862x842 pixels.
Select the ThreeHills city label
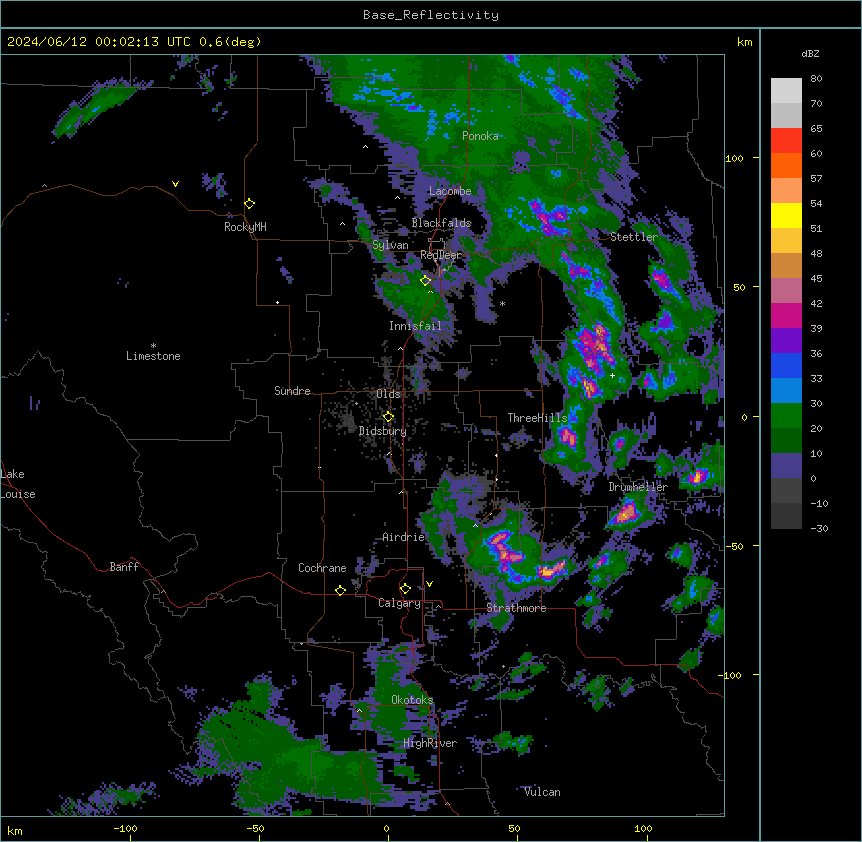pos(537,418)
